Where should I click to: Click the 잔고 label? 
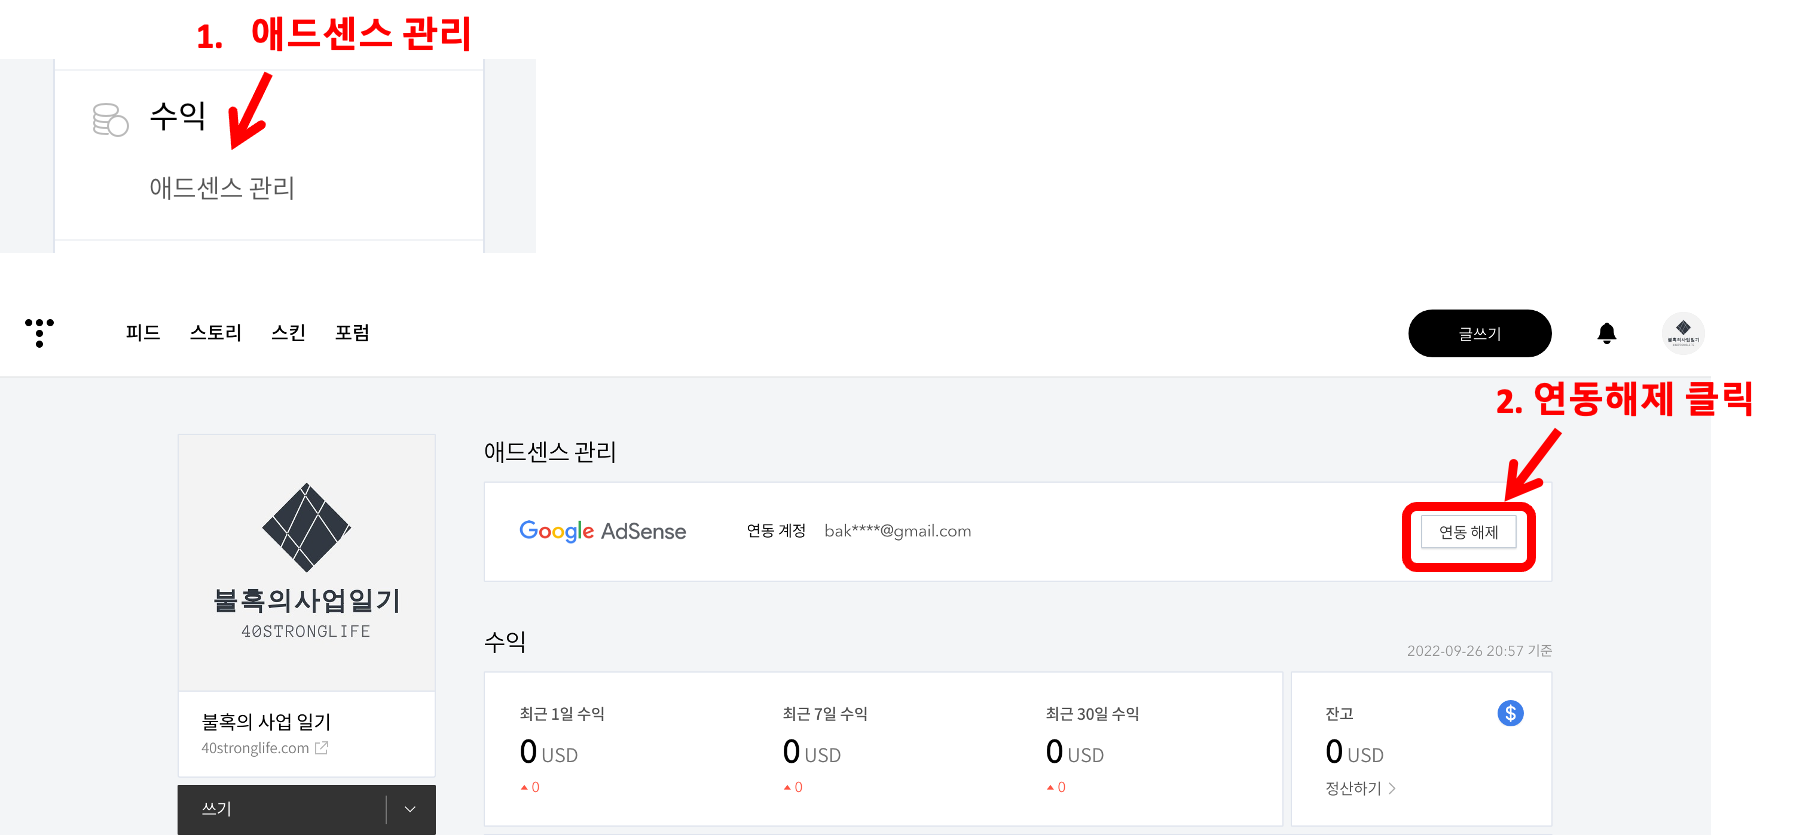1339,713
